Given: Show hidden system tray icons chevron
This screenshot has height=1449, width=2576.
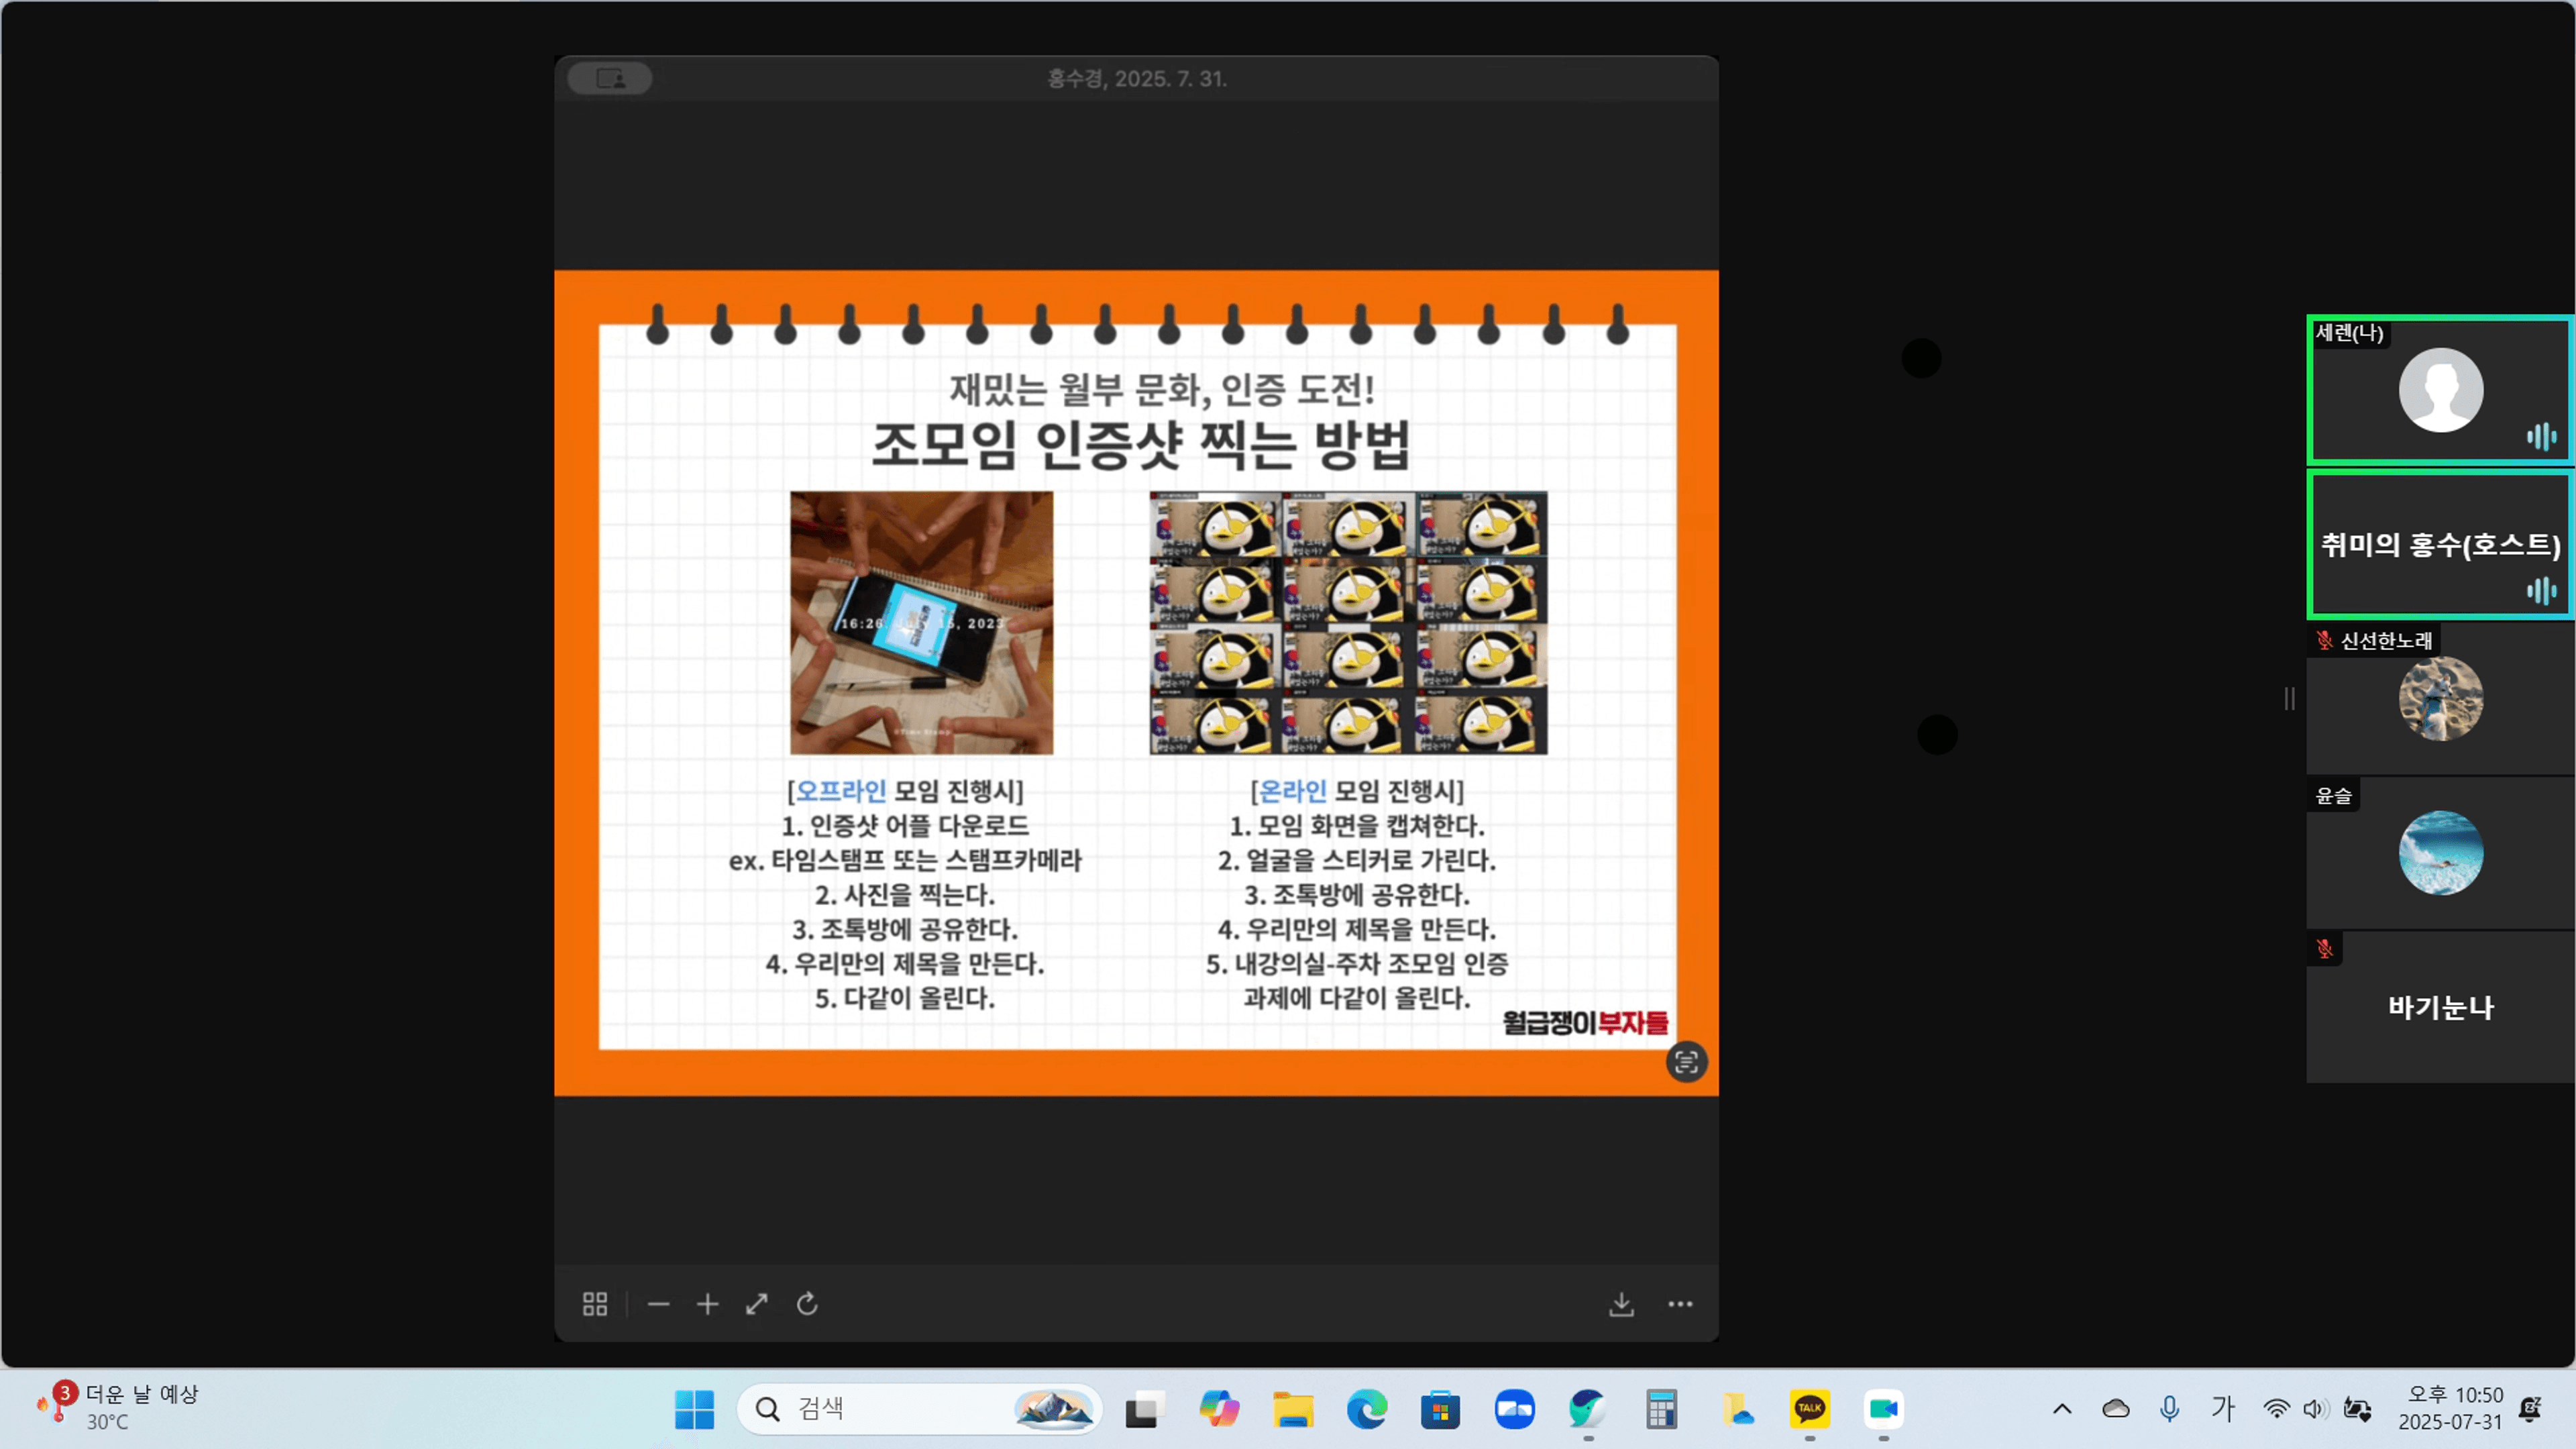Looking at the screenshot, I should tap(2062, 1409).
